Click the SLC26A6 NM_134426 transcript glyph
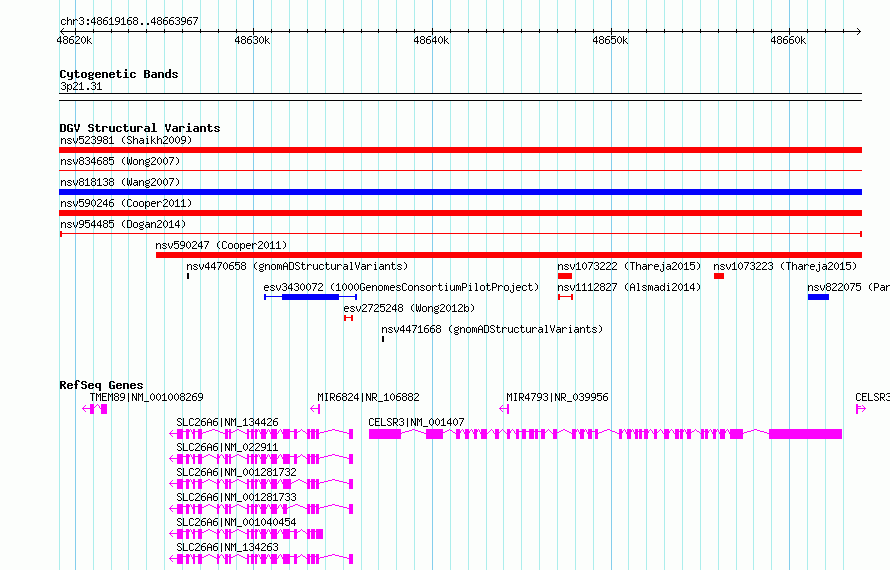The height and width of the screenshot is (570, 890). pyautogui.click(x=261, y=434)
